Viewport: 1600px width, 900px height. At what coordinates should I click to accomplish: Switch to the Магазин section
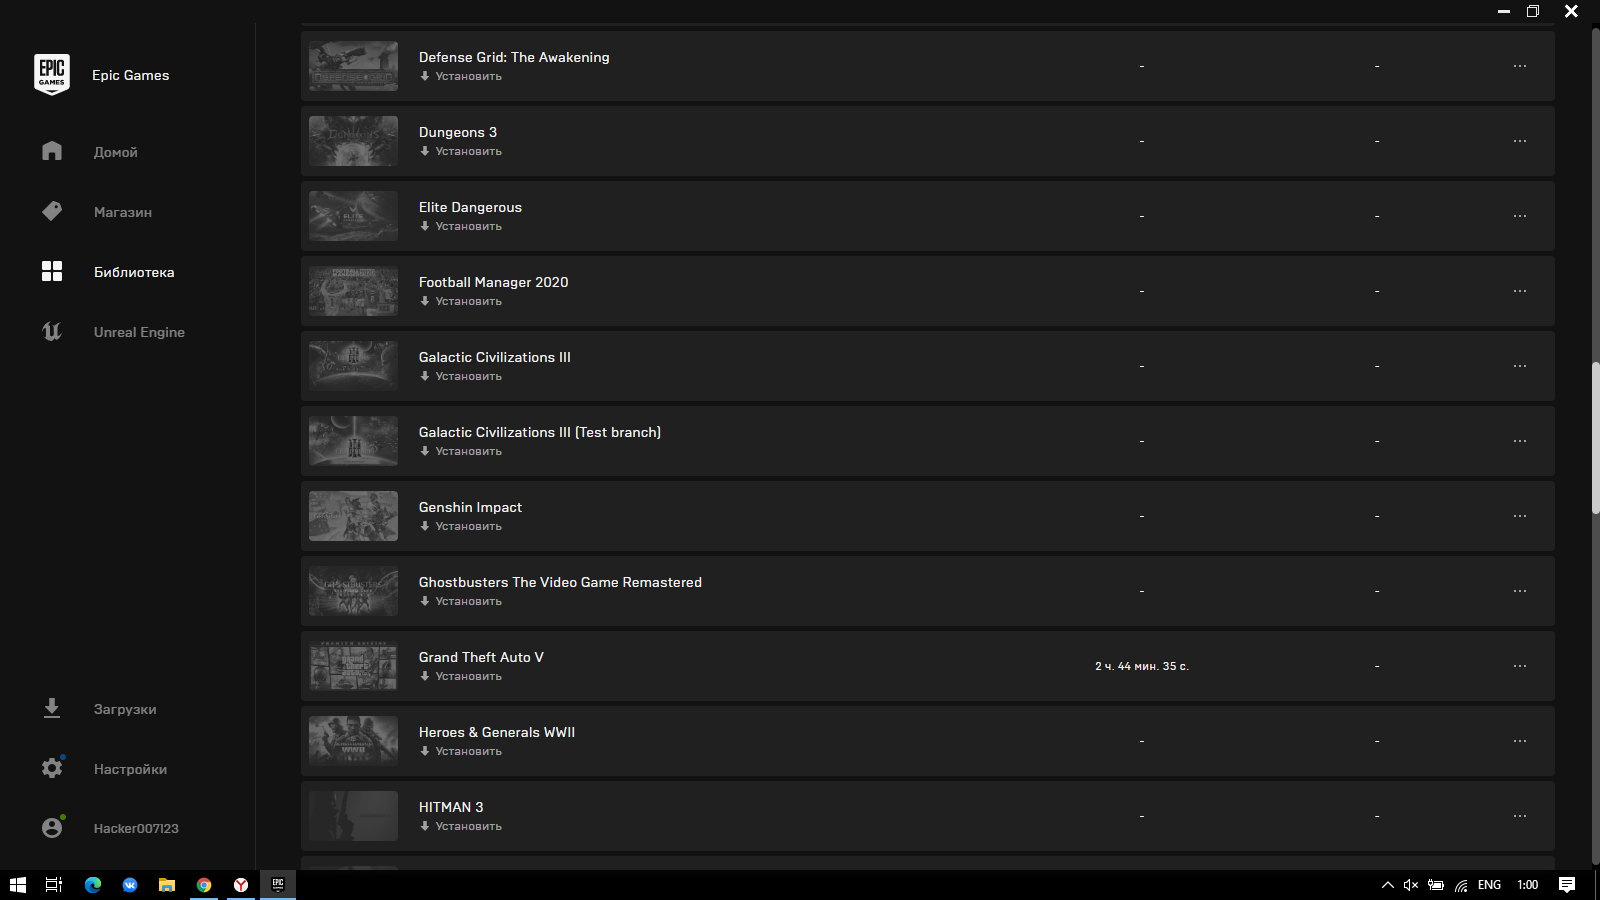(x=123, y=212)
